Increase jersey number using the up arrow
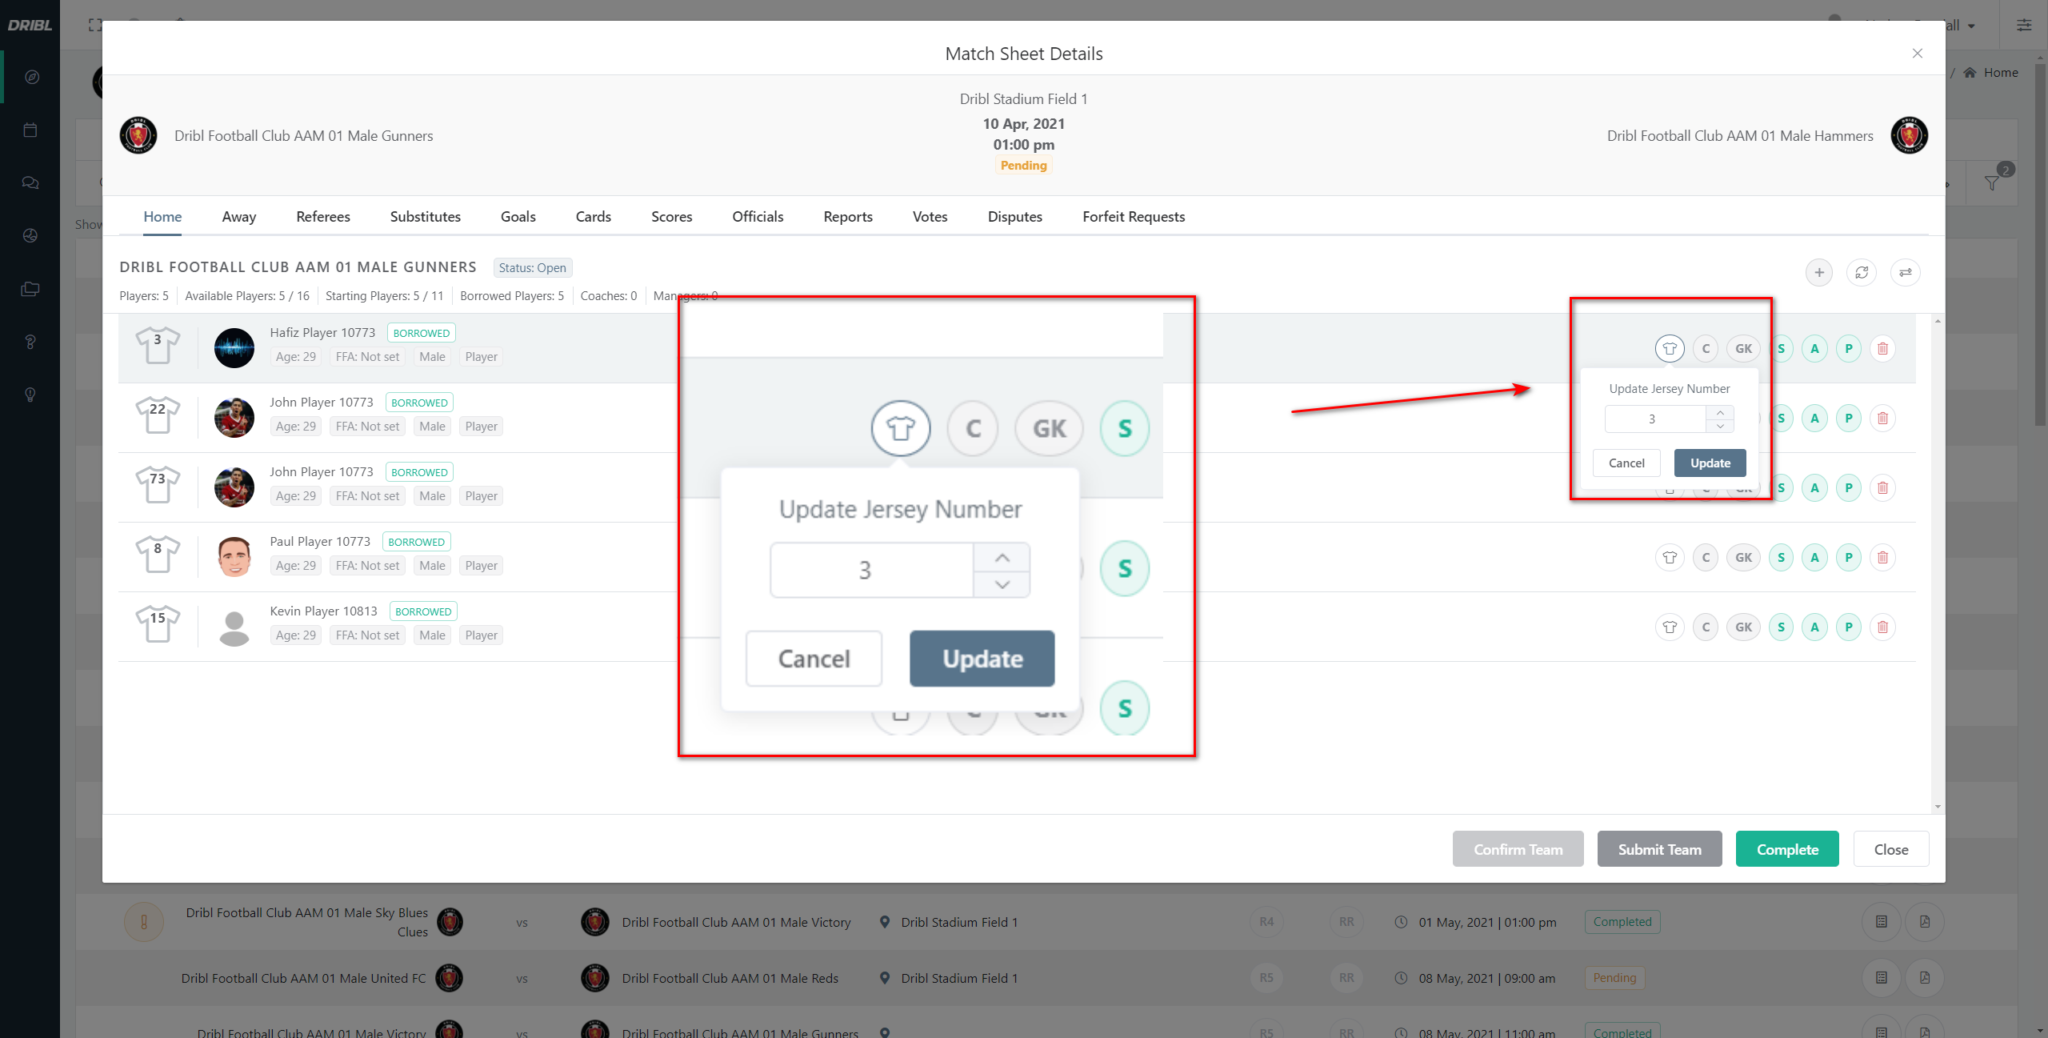The height and width of the screenshot is (1038, 2048). pyautogui.click(x=1001, y=557)
